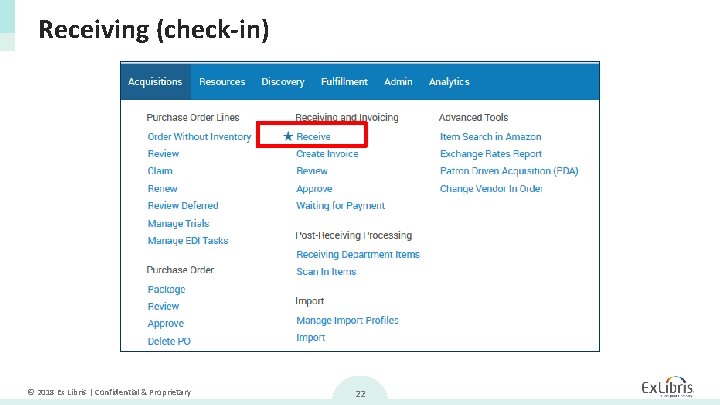Click Approve under Purchase Order
The height and width of the screenshot is (405, 720).
[165, 324]
